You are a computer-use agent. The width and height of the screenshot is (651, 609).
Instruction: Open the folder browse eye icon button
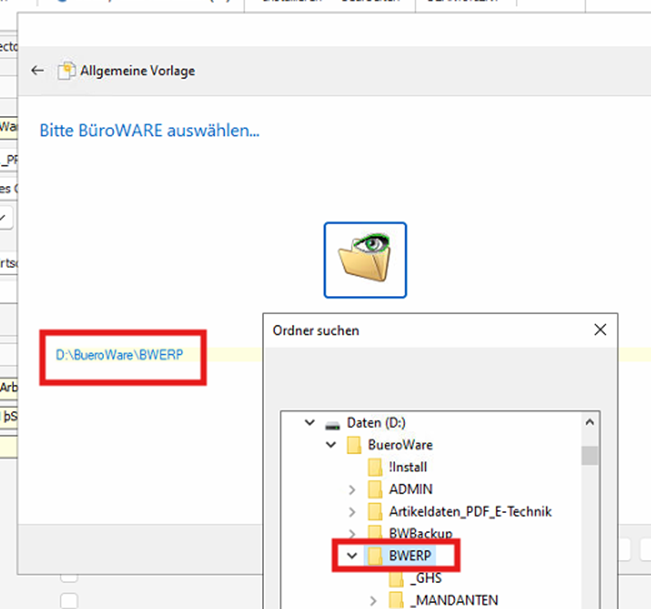pyautogui.click(x=365, y=260)
